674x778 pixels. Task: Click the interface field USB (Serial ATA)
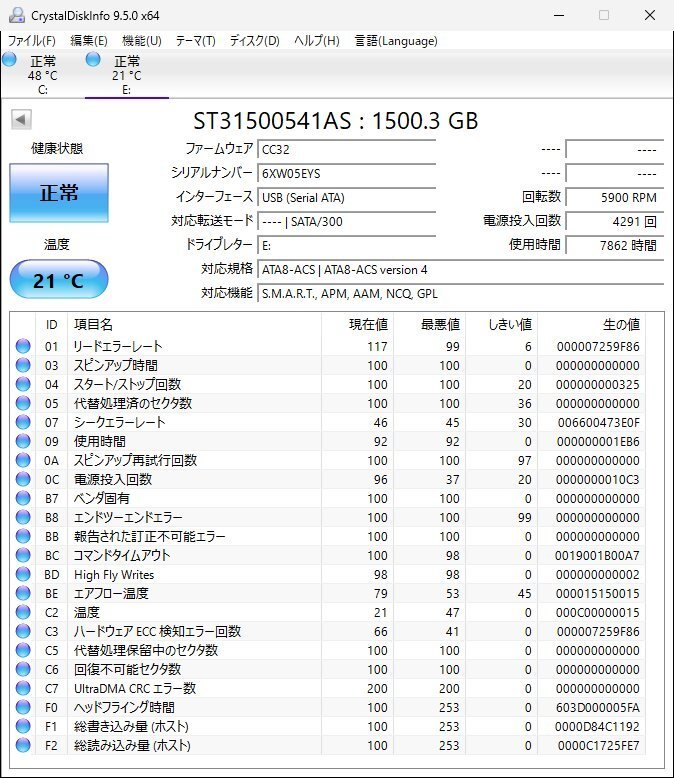[x=346, y=197]
